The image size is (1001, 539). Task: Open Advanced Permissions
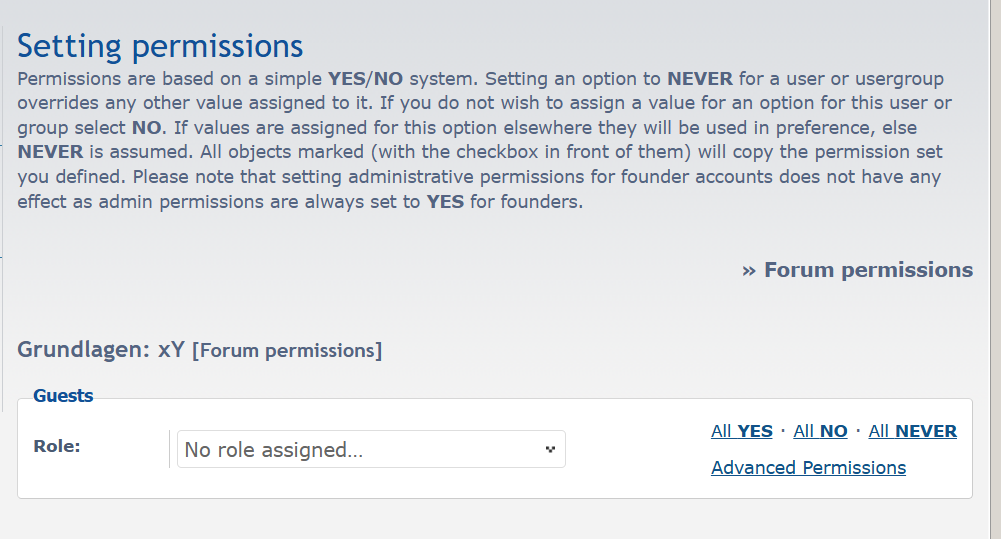point(808,468)
